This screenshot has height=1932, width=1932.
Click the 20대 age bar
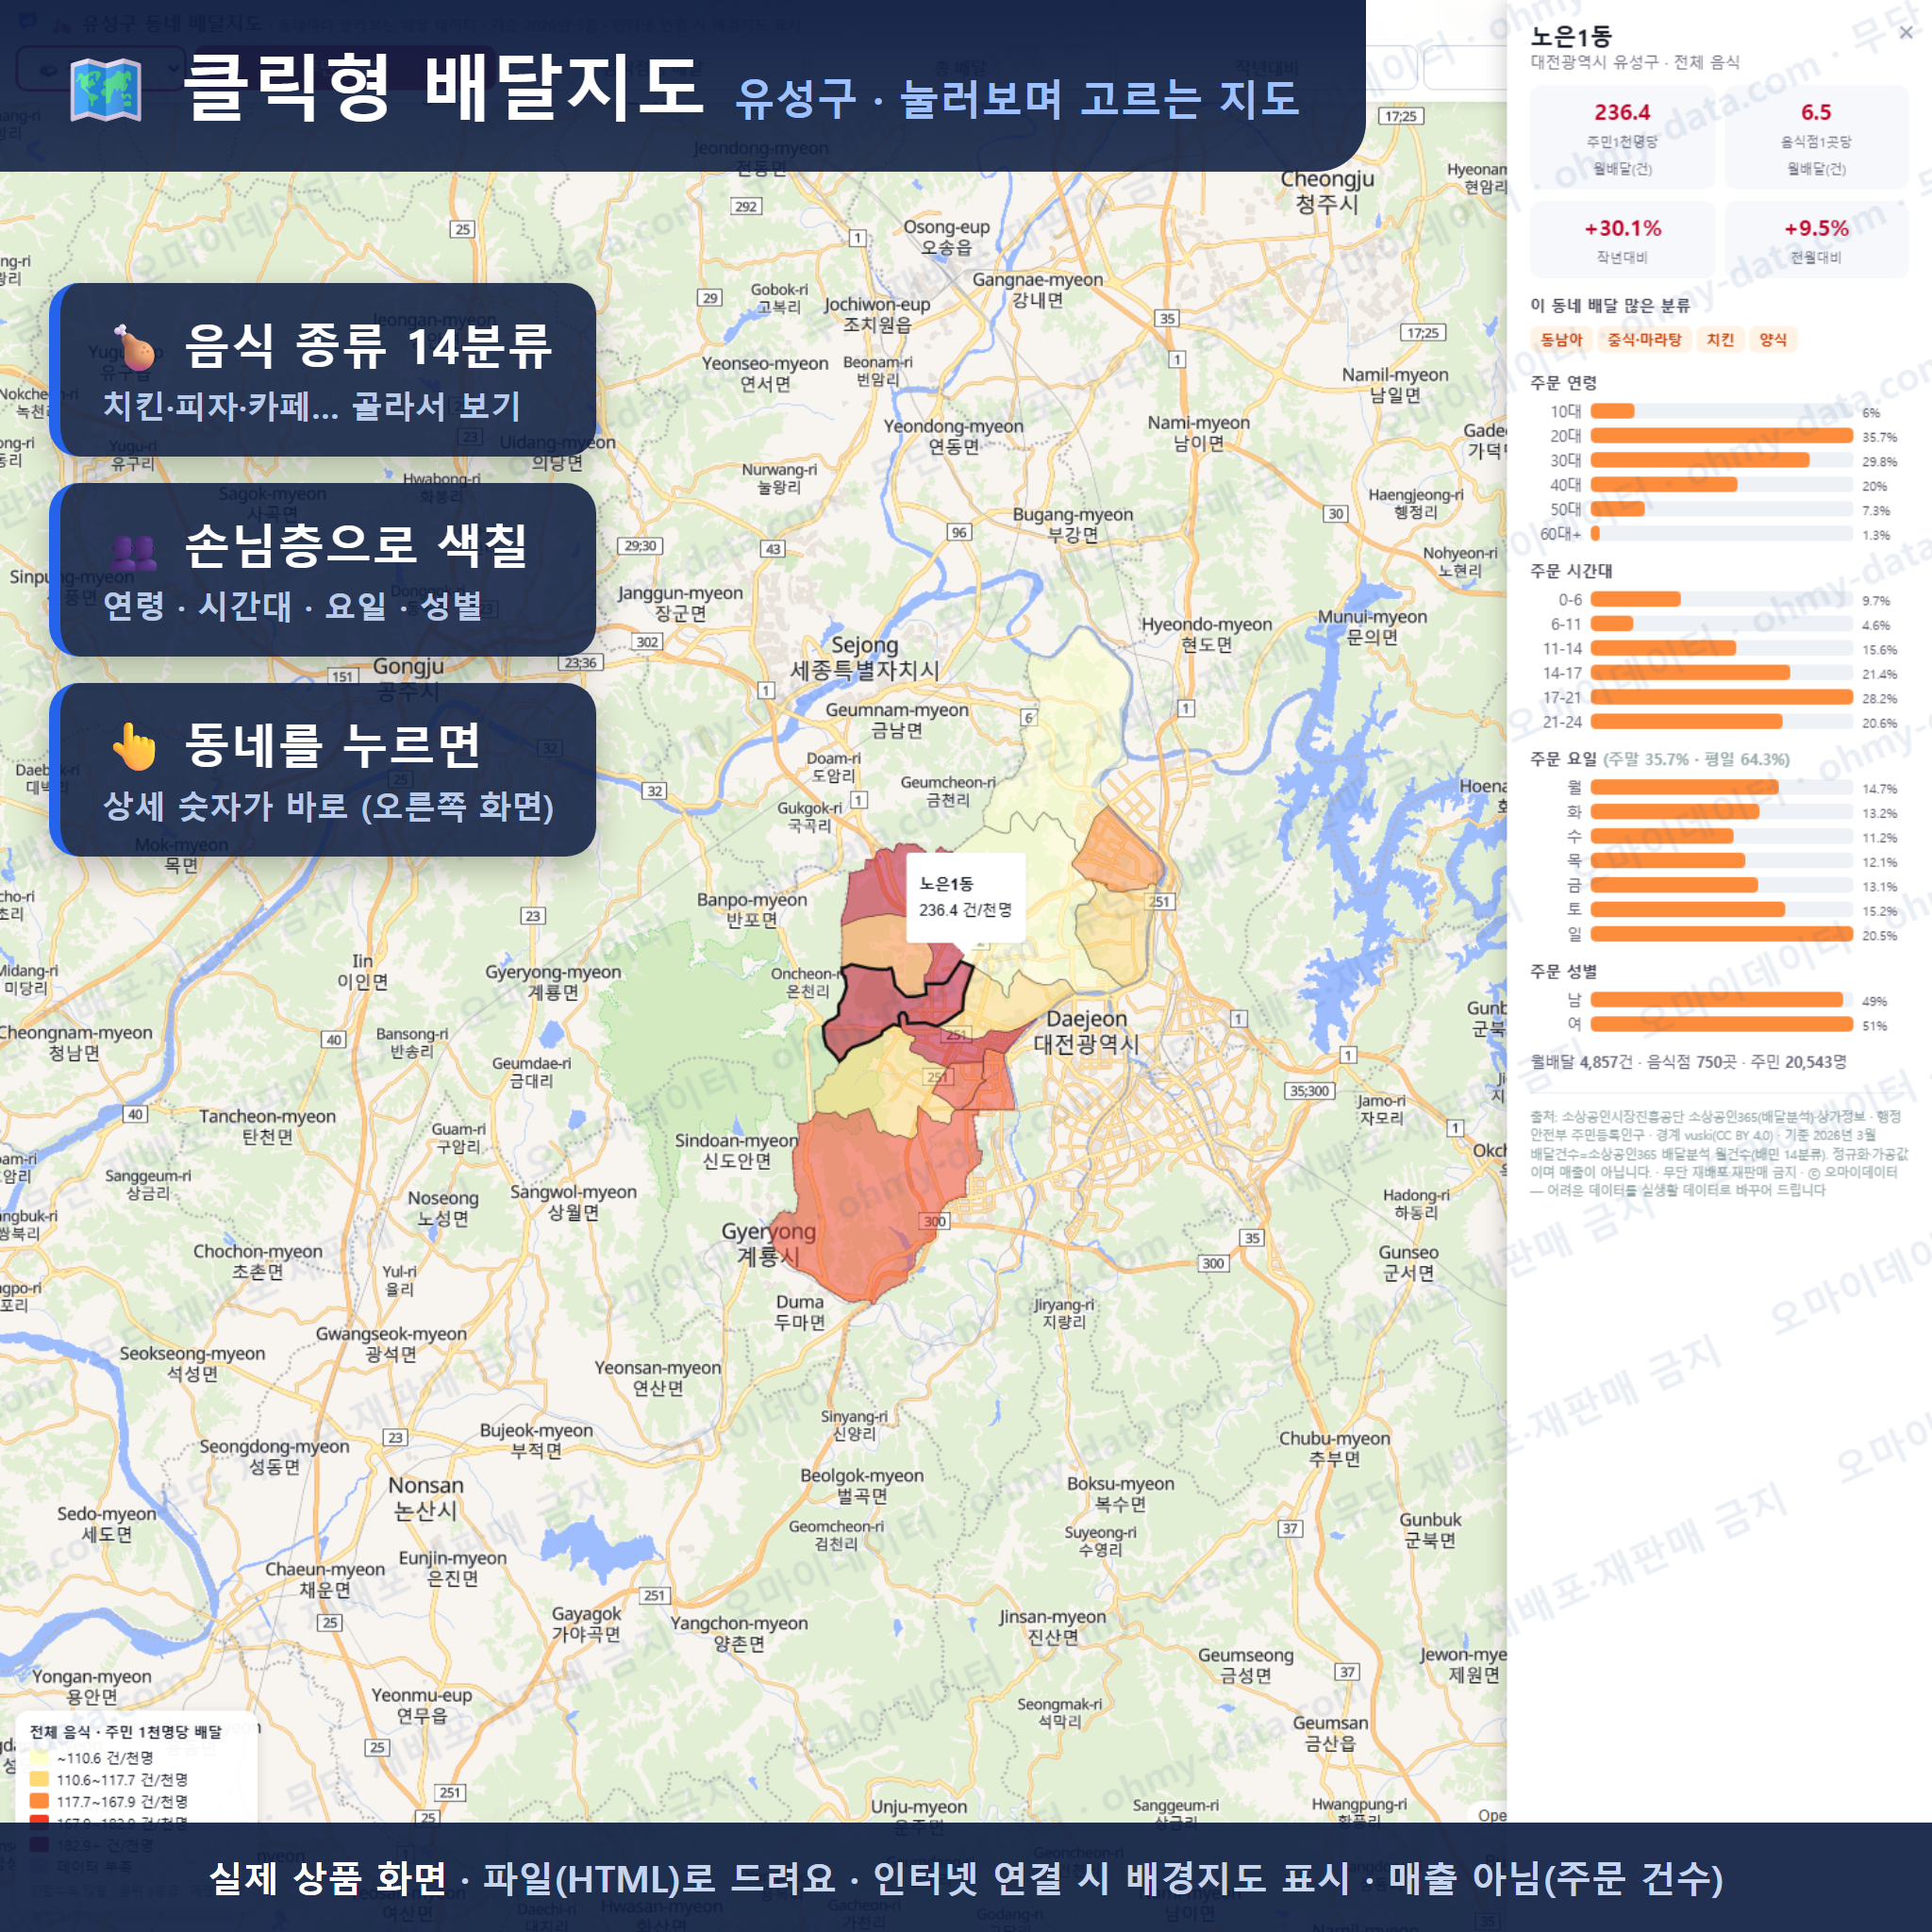(1721, 436)
